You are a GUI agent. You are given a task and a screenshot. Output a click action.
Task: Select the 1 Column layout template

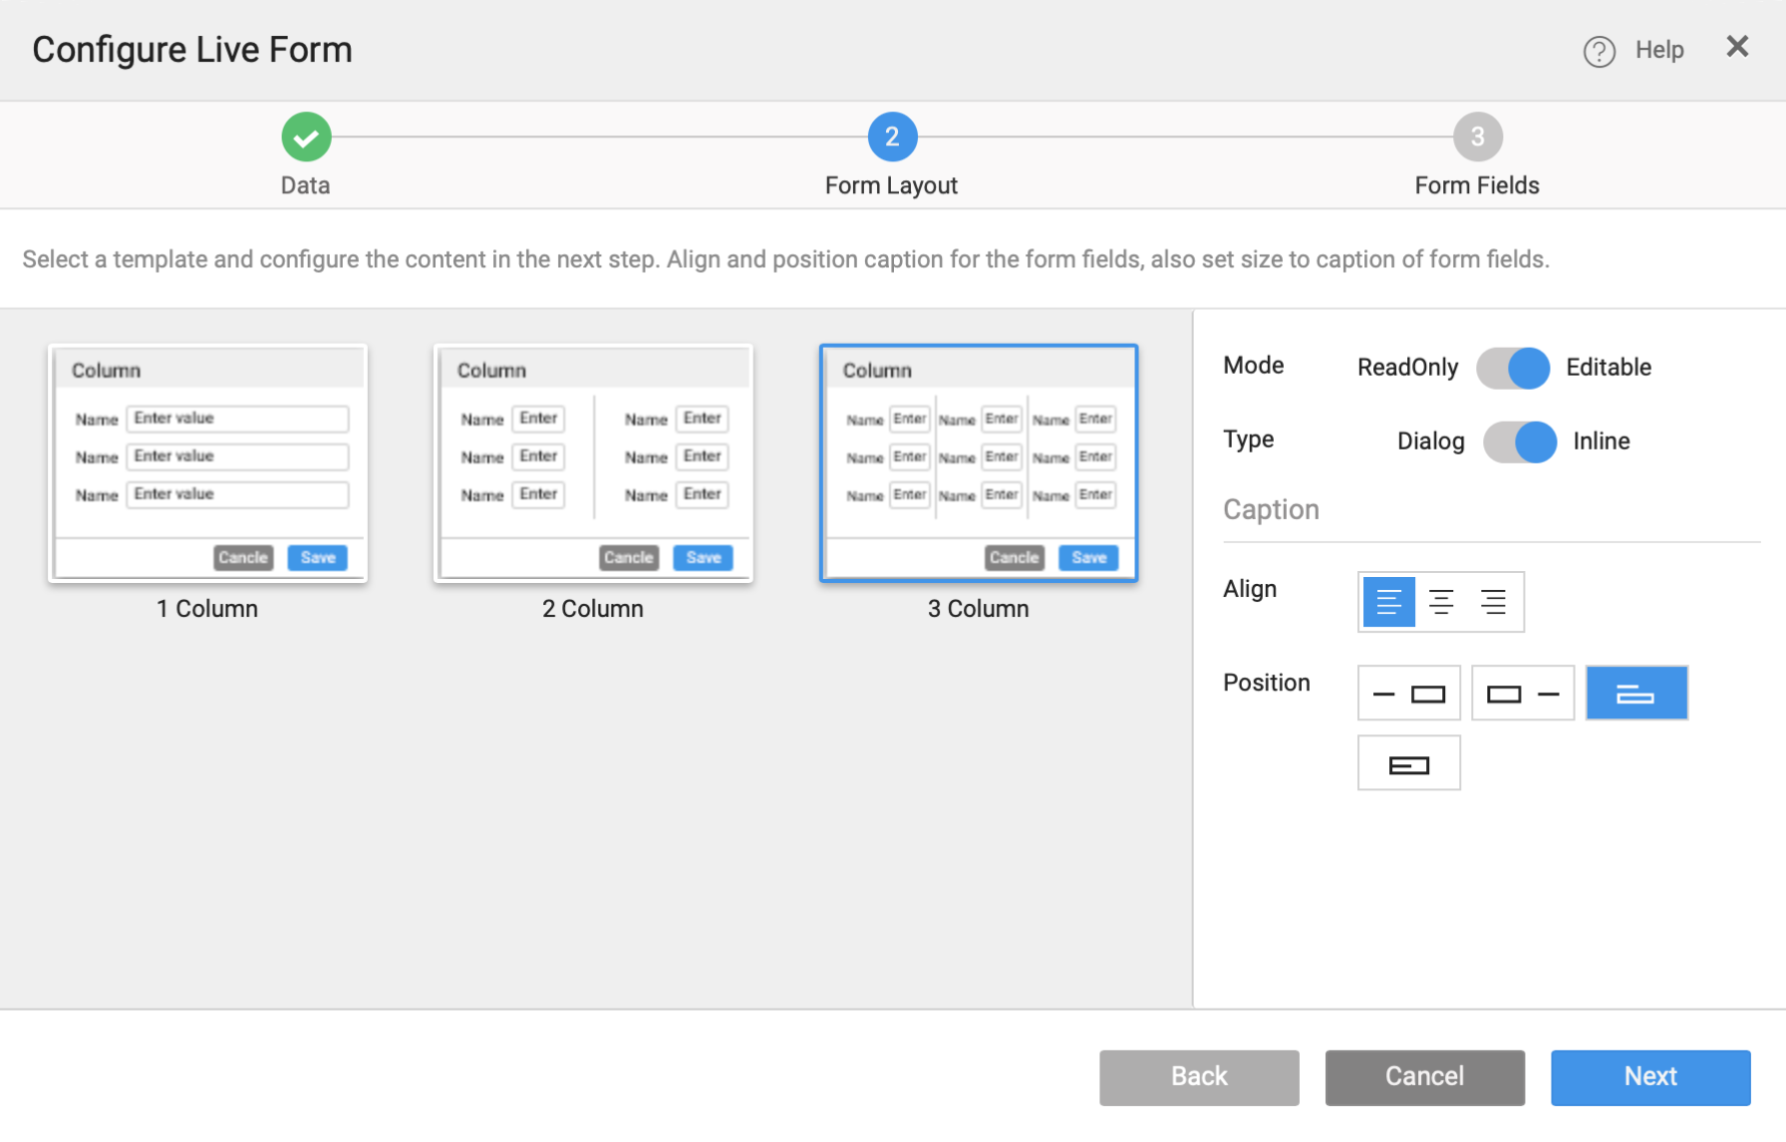point(207,463)
